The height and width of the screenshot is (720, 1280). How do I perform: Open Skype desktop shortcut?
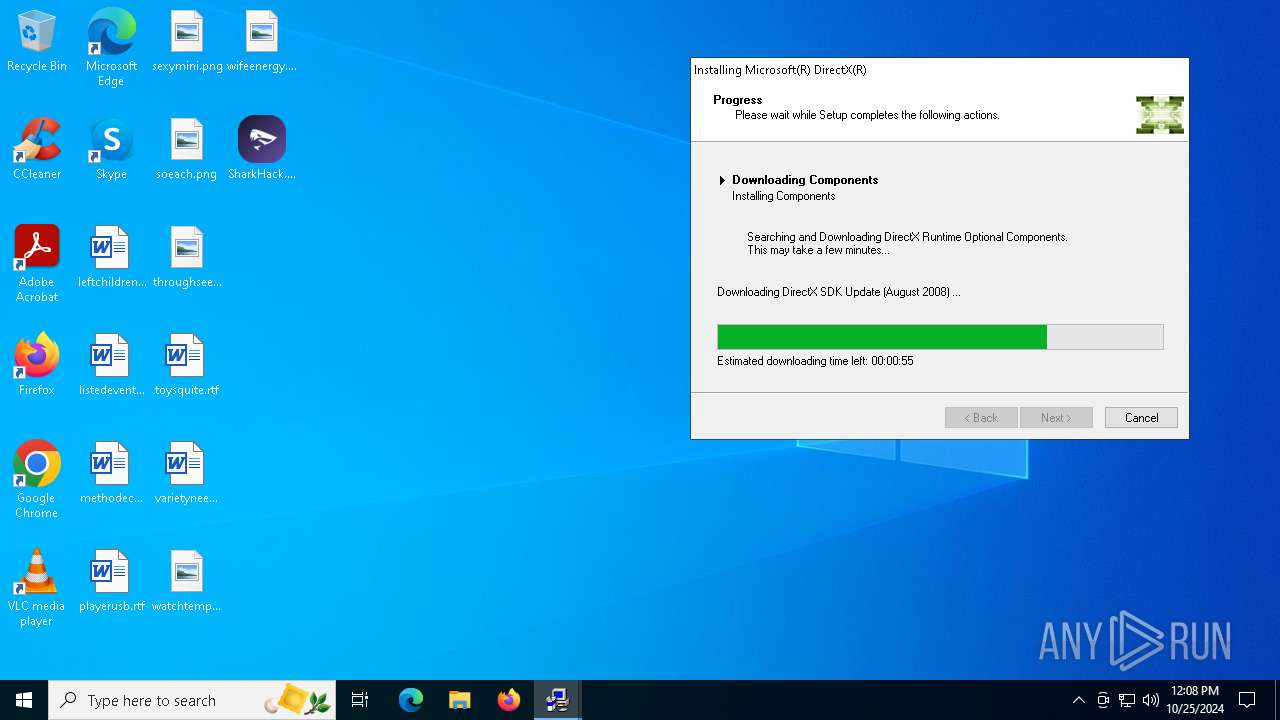click(x=111, y=148)
